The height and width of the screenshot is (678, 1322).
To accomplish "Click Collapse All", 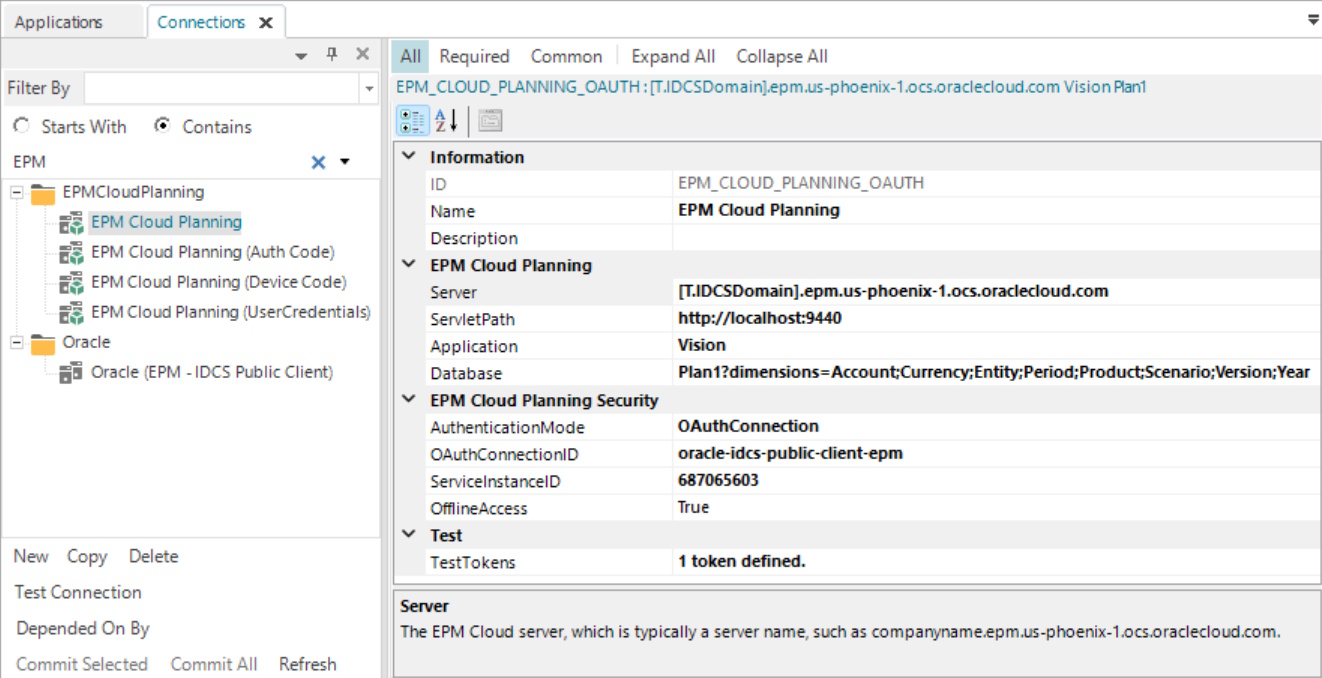I will click(x=782, y=56).
